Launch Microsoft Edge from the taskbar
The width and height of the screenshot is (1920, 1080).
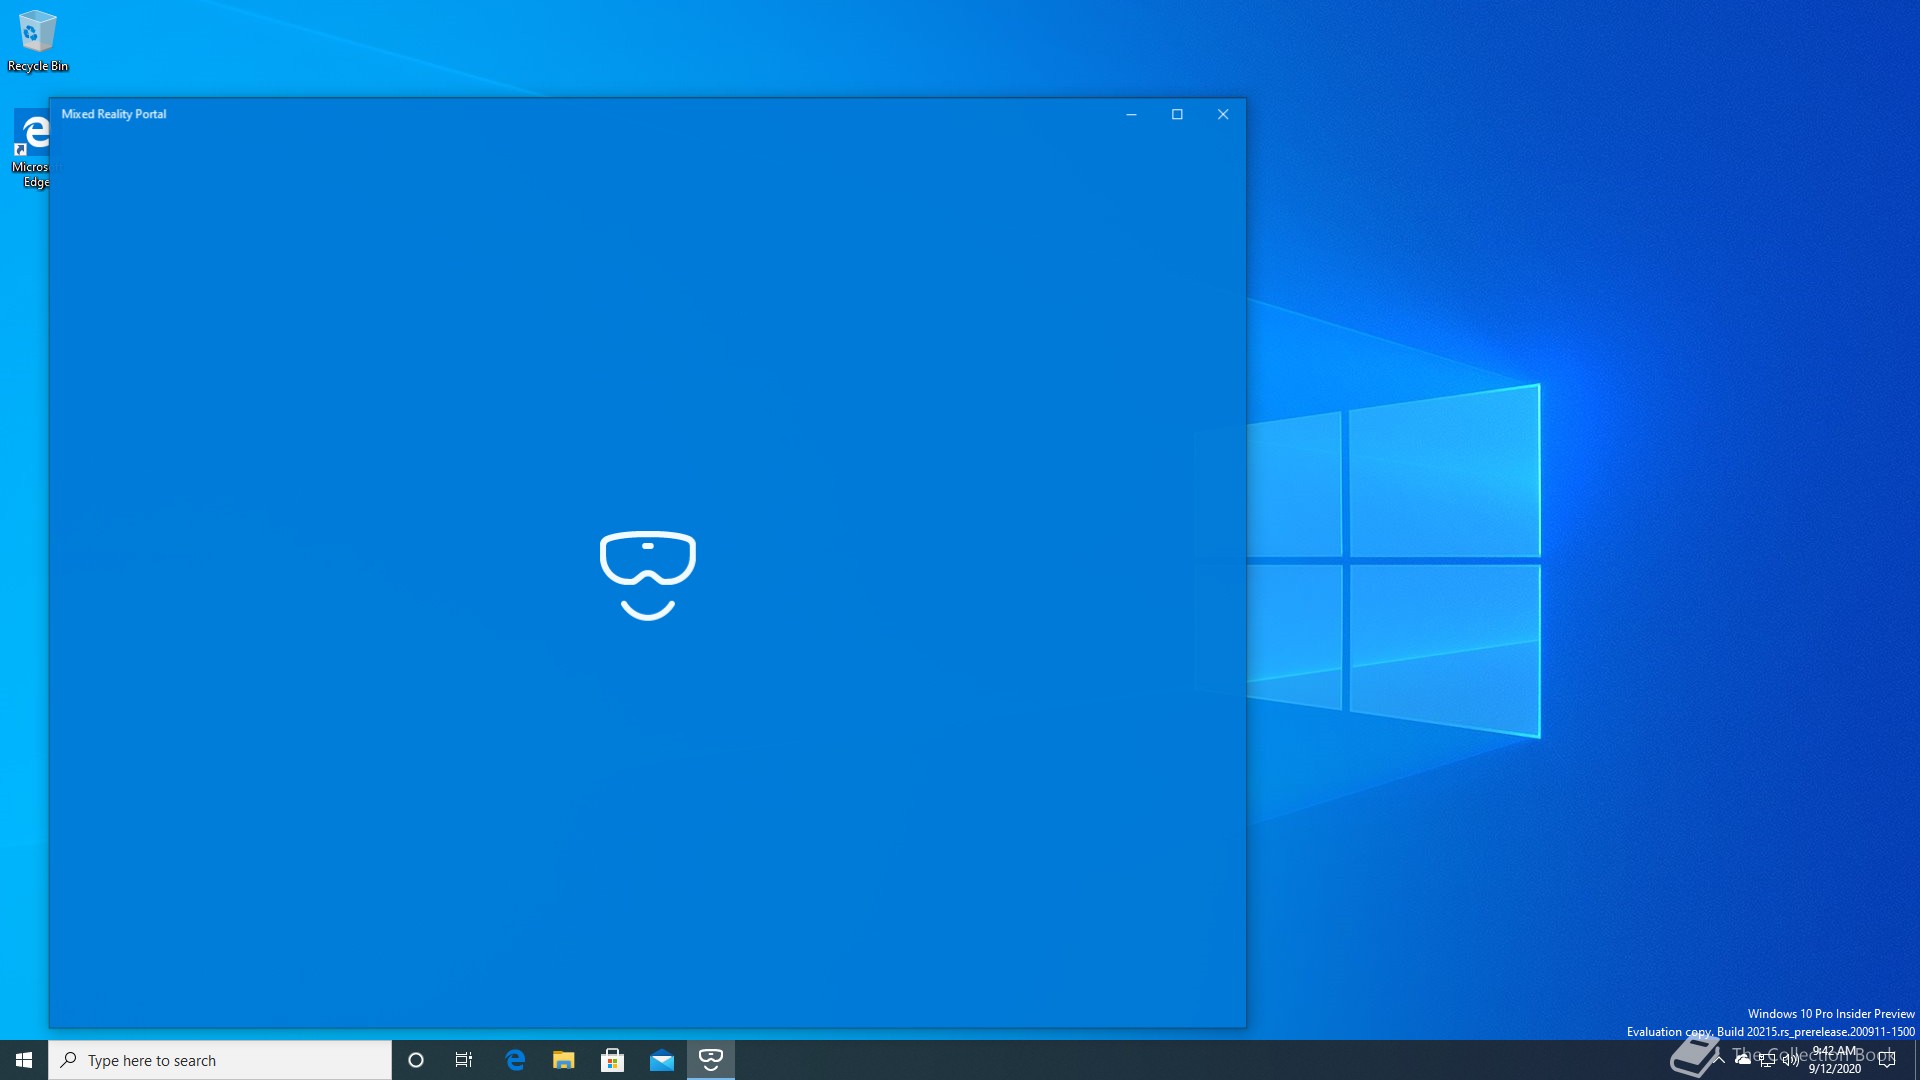tap(515, 1060)
